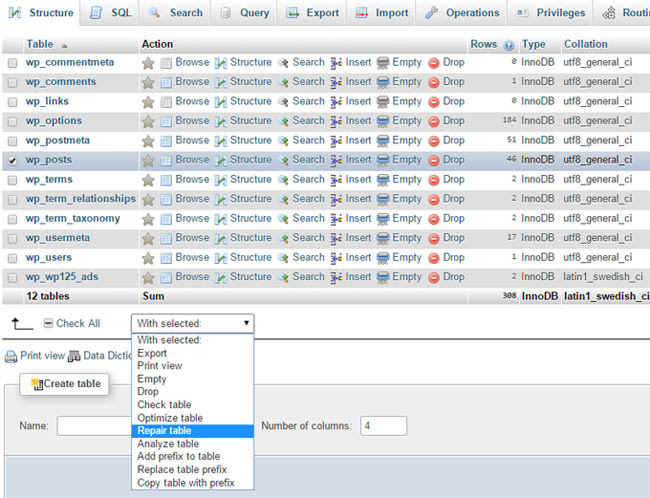This screenshot has width=650, height=498.
Task: Check the wp_comments checkbox
Action: (x=12, y=83)
